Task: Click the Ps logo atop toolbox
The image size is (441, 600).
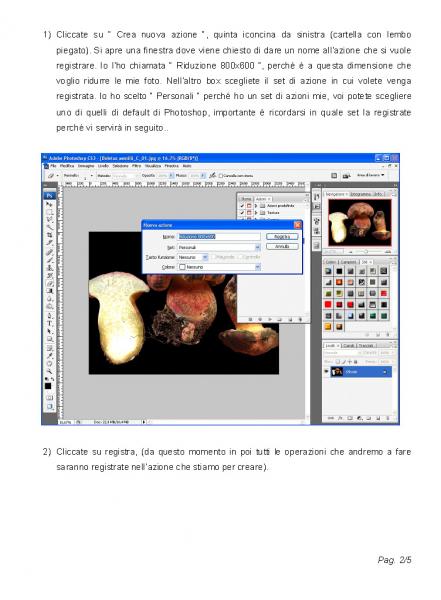Action: click(x=49, y=196)
